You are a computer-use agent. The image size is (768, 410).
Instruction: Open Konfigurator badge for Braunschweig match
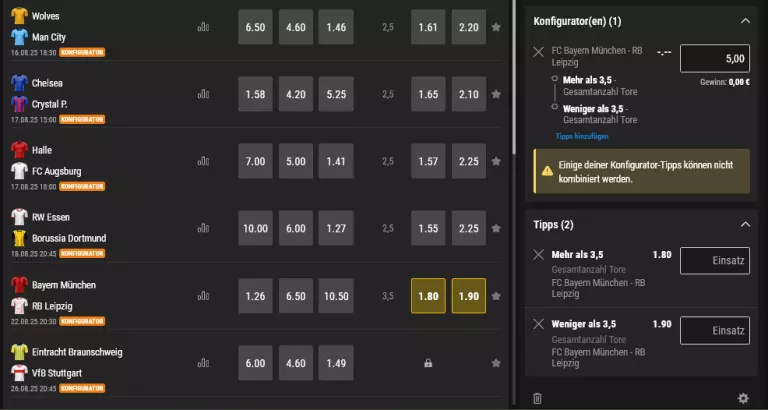[x=82, y=388]
